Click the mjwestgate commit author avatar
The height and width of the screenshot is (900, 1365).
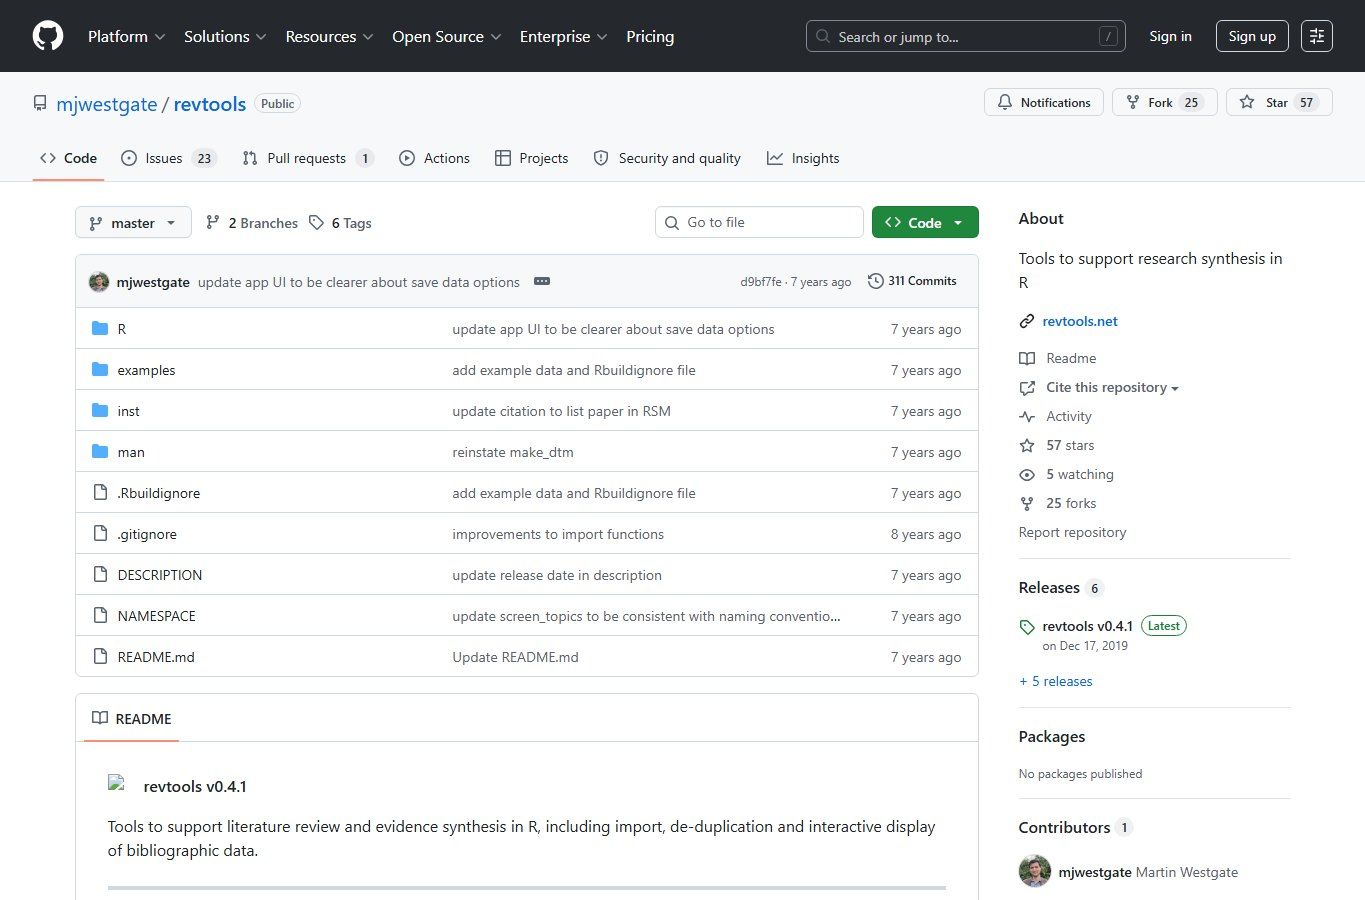[x=99, y=282]
